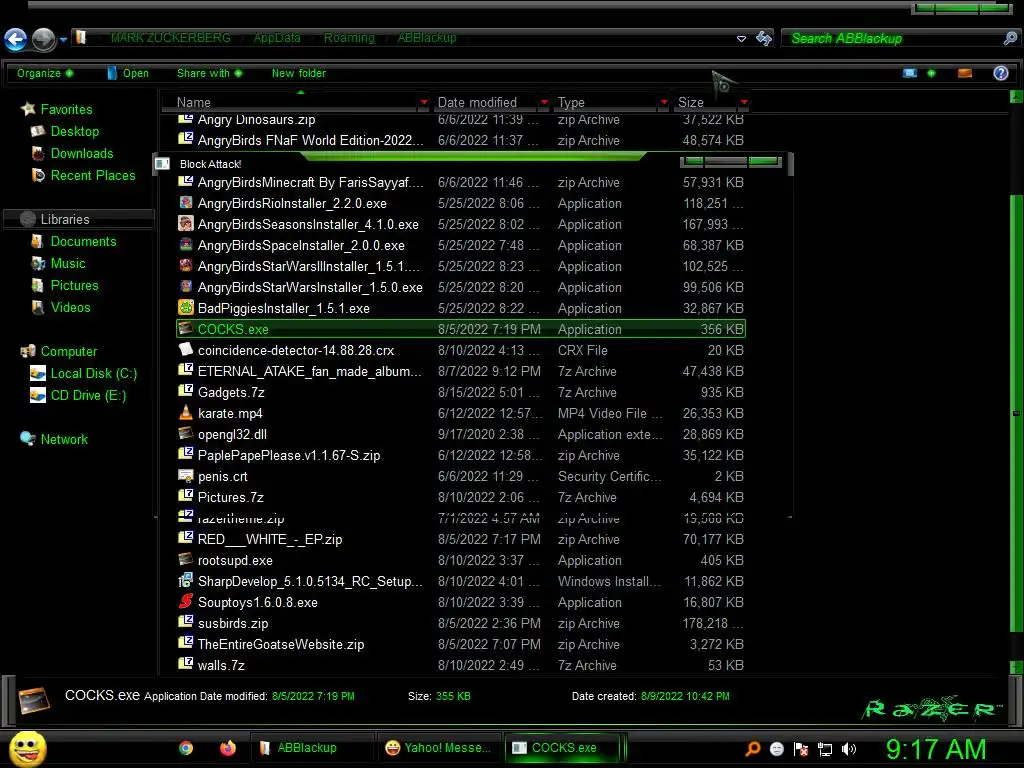Toggle the preview pane icon

coord(965,73)
